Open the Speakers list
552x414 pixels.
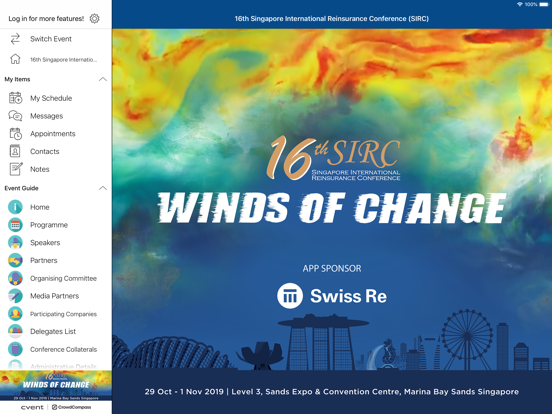(x=45, y=243)
